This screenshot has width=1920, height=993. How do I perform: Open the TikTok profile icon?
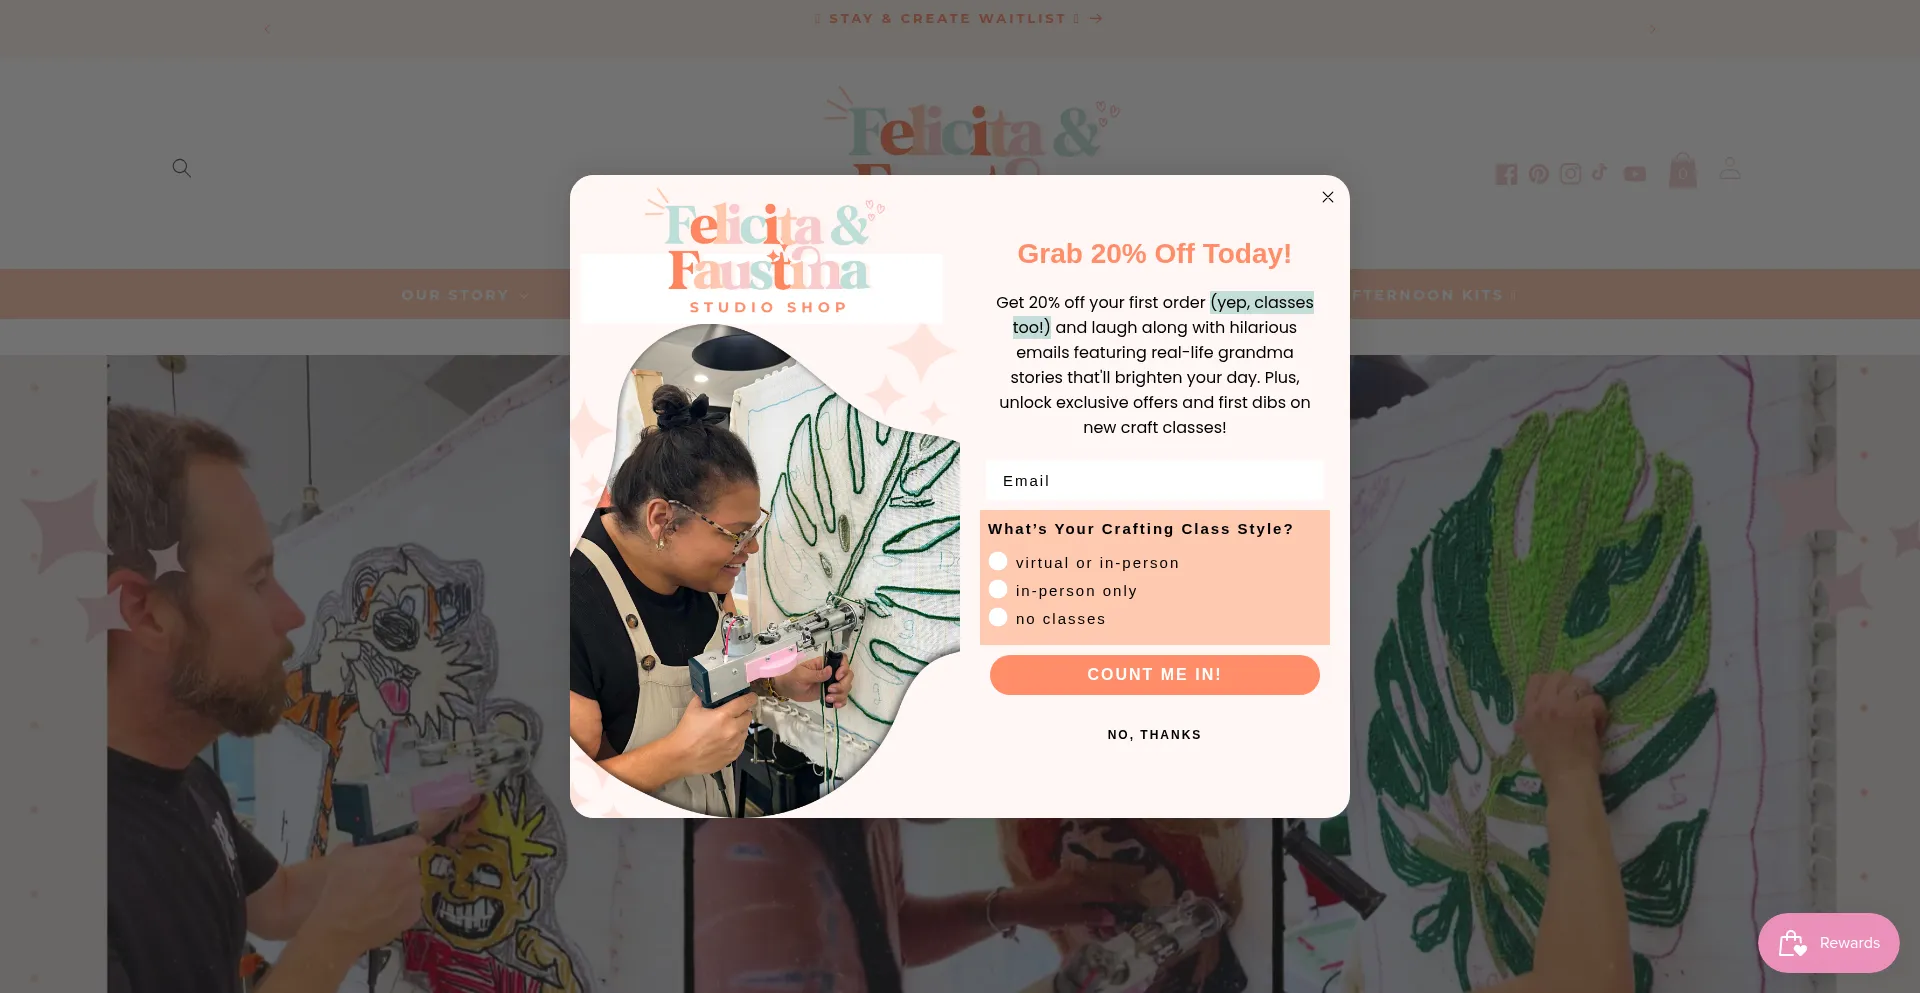coord(1600,173)
